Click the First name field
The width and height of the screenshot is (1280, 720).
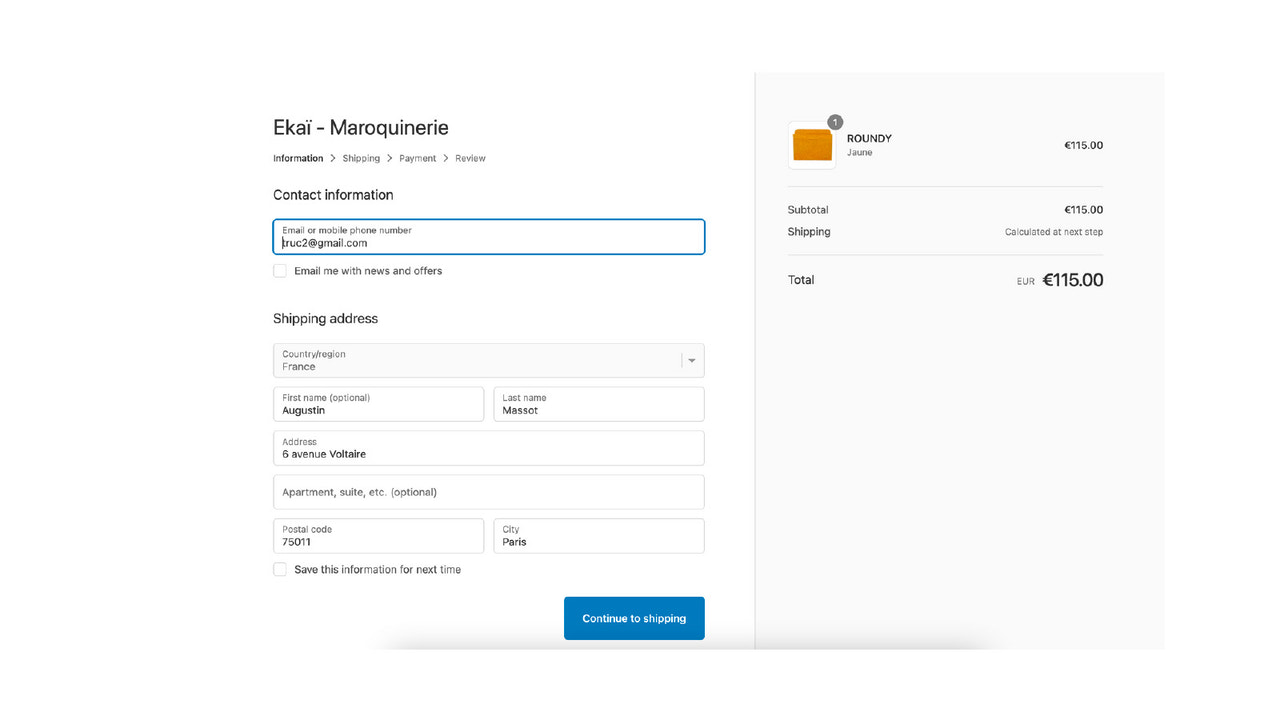pos(378,404)
